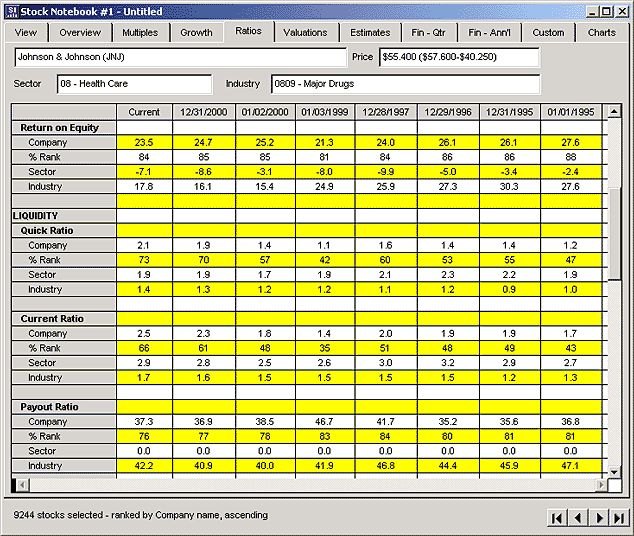Select the Ratios tab
The height and width of the screenshot is (536, 634).
click(x=248, y=31)
